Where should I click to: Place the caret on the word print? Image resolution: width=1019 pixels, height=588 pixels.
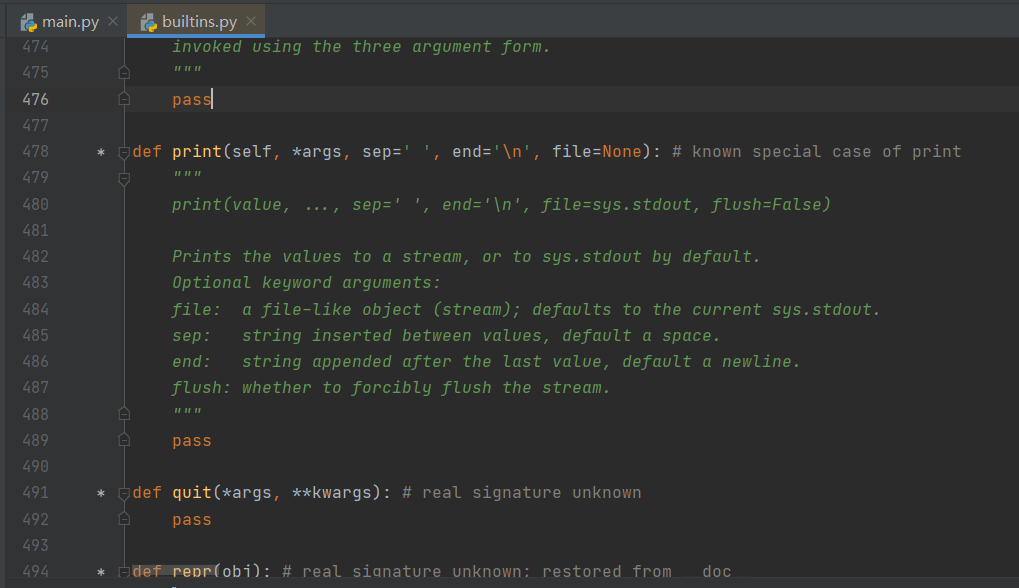[x=197, y=151]
